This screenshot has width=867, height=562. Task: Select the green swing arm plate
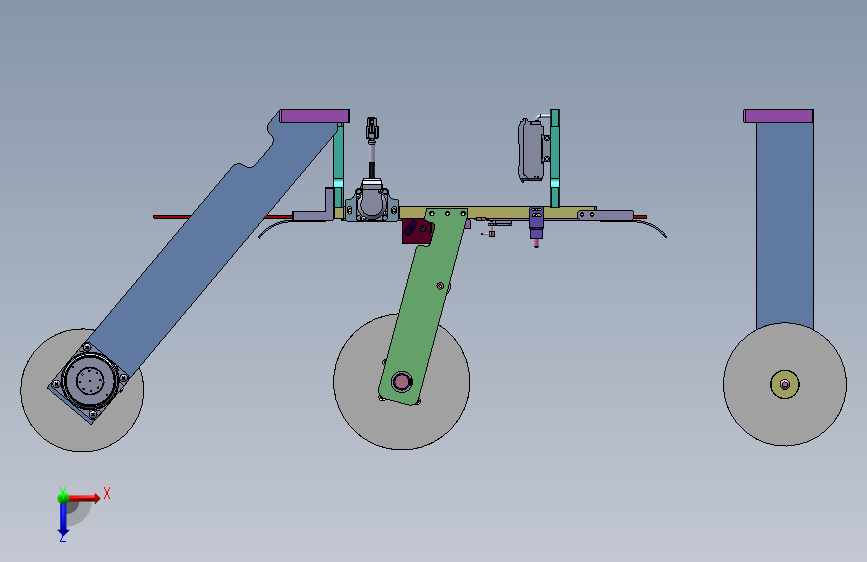[423, 307]
